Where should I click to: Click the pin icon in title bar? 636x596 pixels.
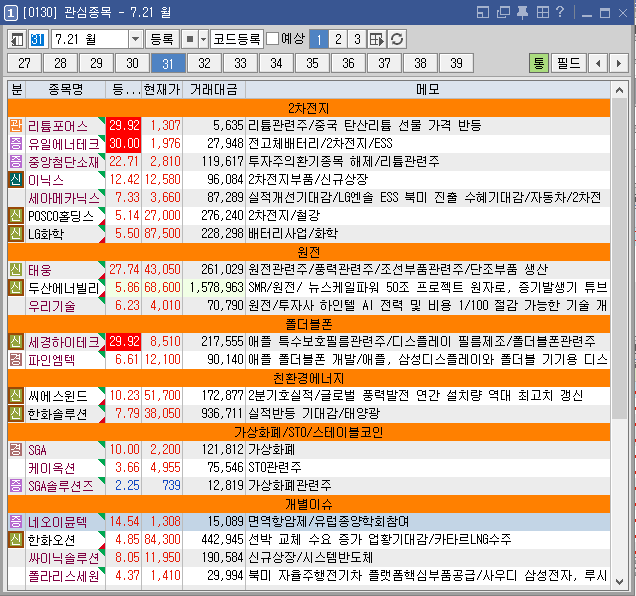[x=522, y=13]
